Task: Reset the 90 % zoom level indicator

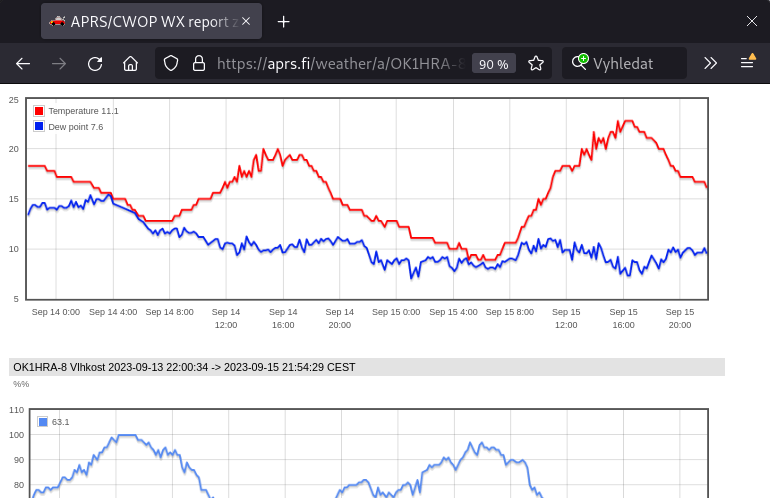Action: click(493, 64)
